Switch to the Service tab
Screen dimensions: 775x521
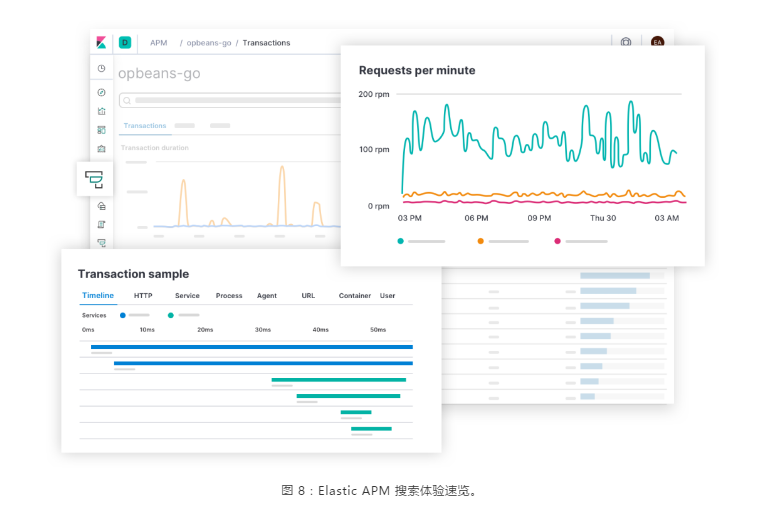tap(187, 296)
